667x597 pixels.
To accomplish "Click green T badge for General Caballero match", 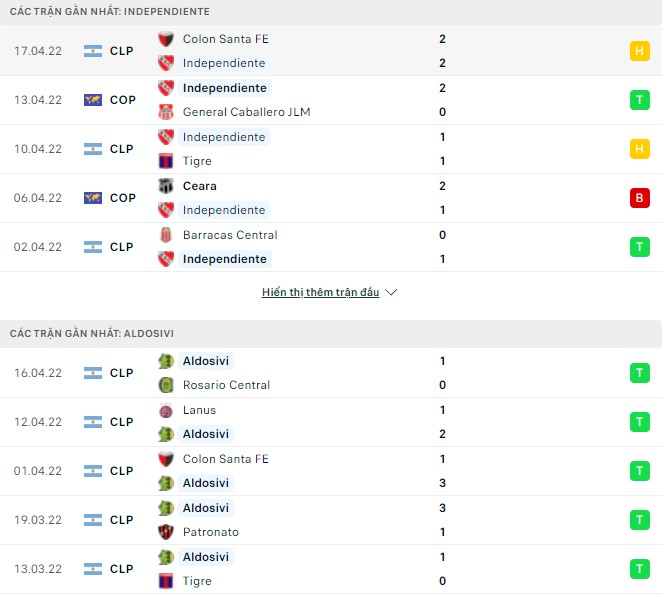I will 639,100.
